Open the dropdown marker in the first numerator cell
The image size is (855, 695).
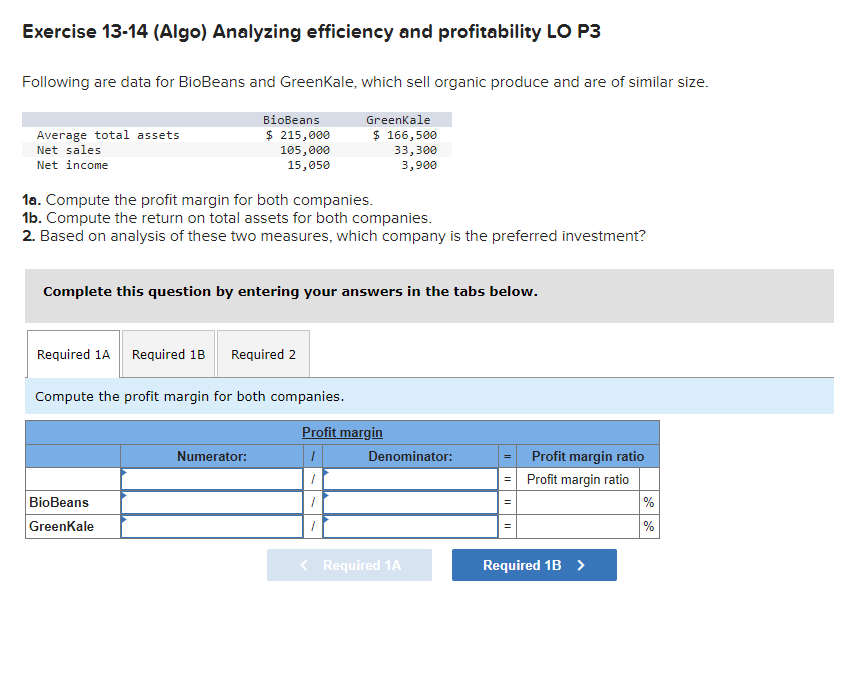click(124, 472)
